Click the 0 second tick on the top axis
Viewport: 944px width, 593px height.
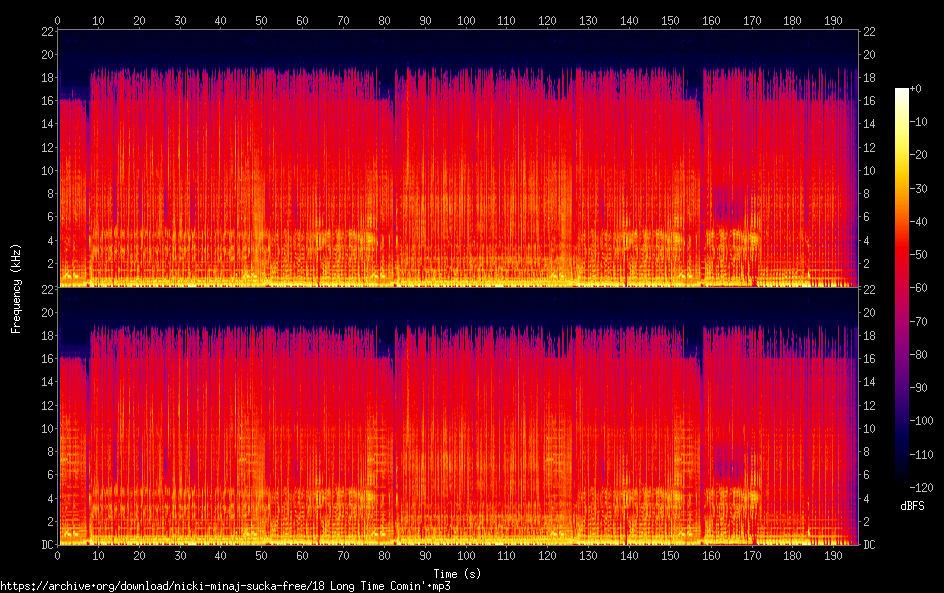tap(58, 20)
